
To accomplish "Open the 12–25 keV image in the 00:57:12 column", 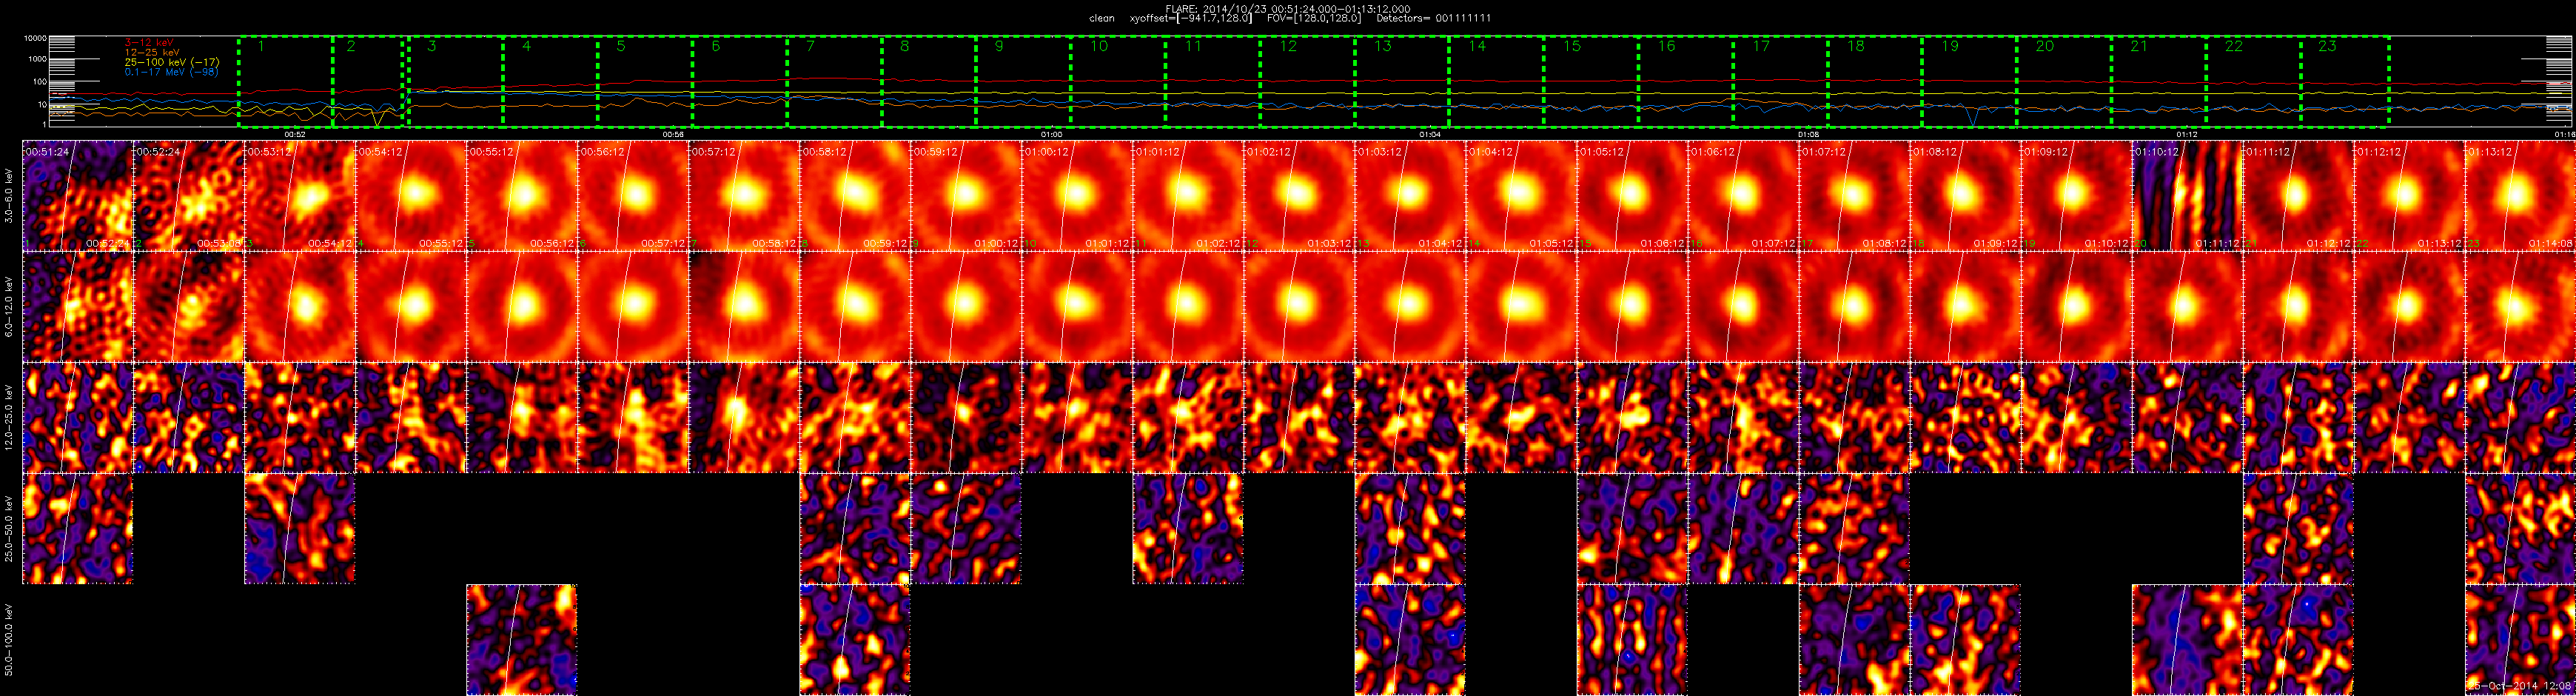I will coord(743,418).
